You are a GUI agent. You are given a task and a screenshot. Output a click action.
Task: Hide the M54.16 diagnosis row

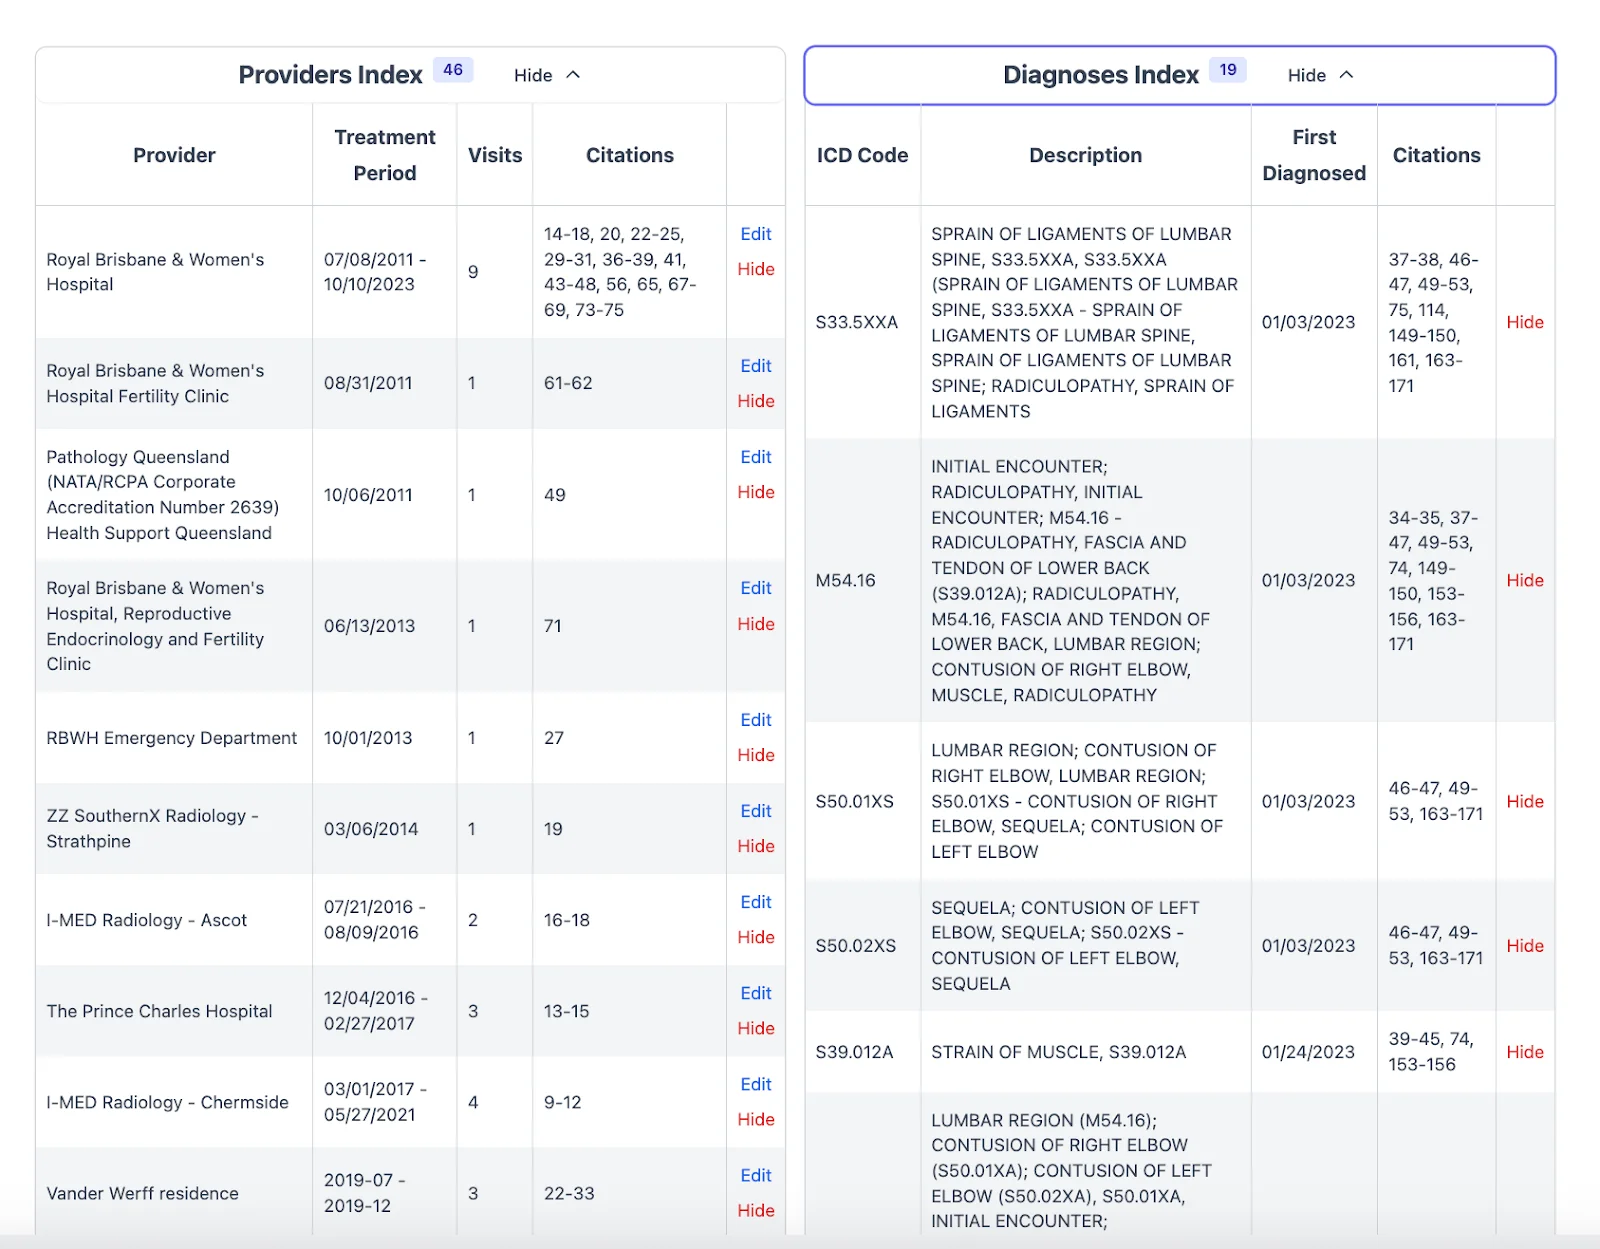click(x=1524, y=580)
